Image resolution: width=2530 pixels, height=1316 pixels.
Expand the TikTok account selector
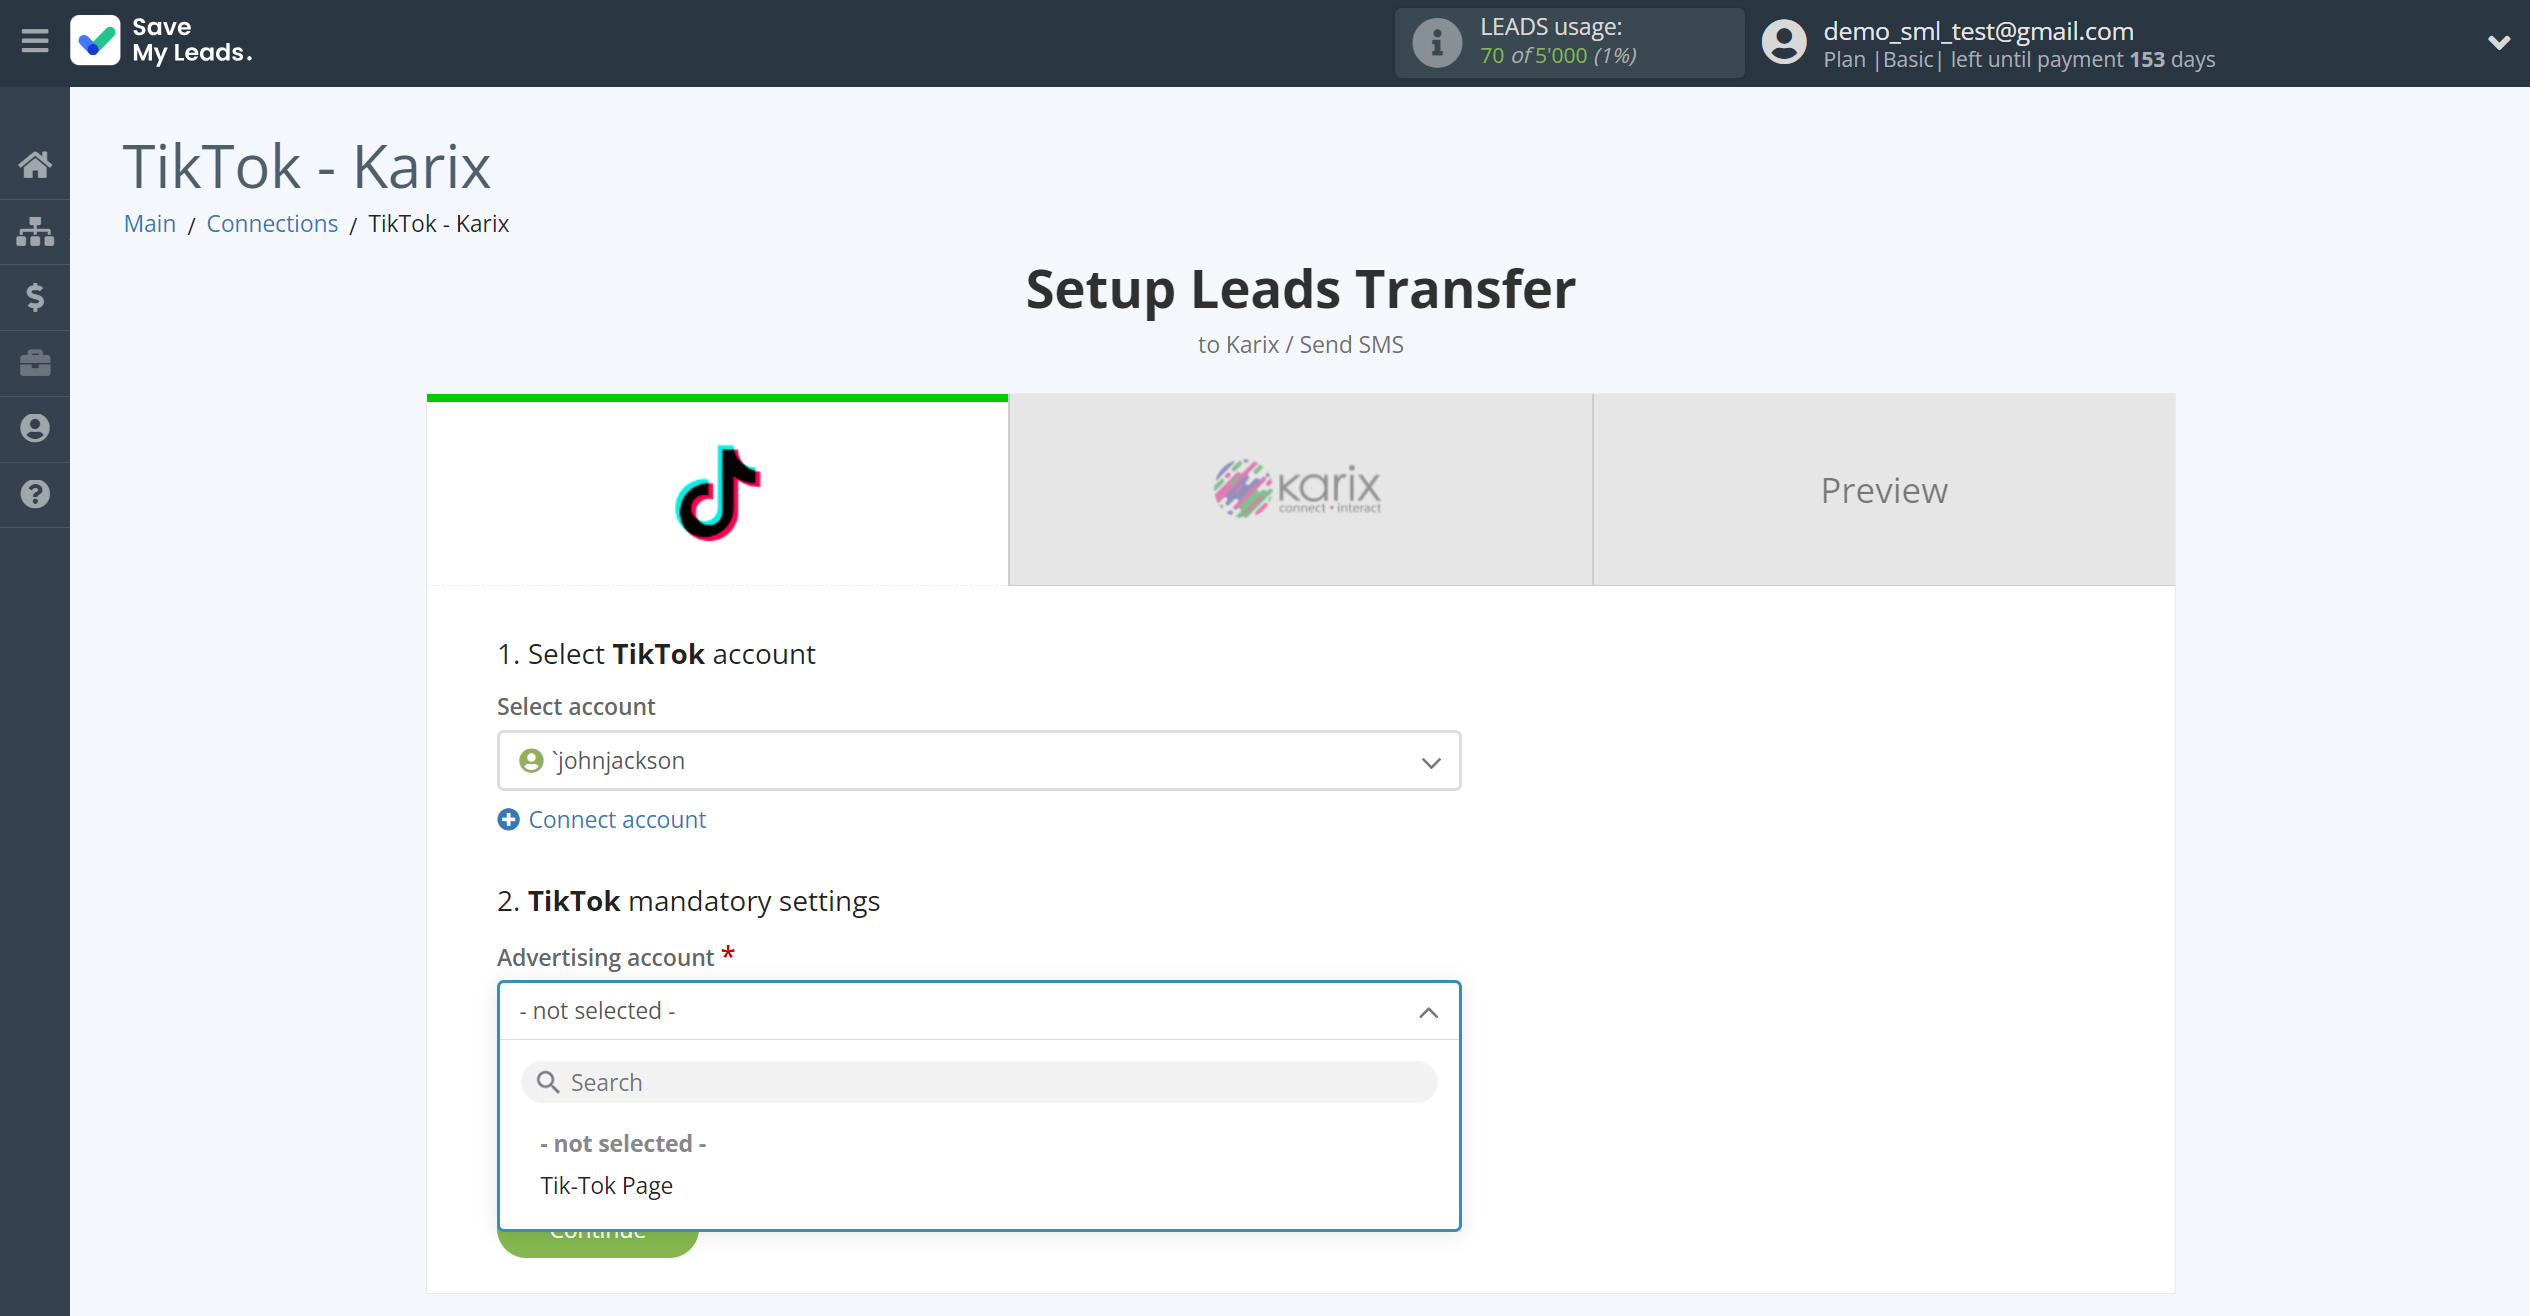pyautogui.click(x=979, y=760)
